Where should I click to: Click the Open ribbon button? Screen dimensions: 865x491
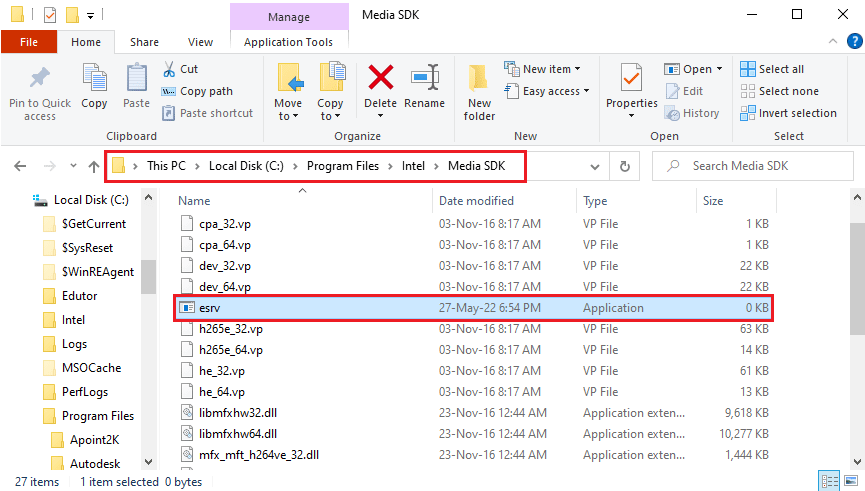(688, 69)
